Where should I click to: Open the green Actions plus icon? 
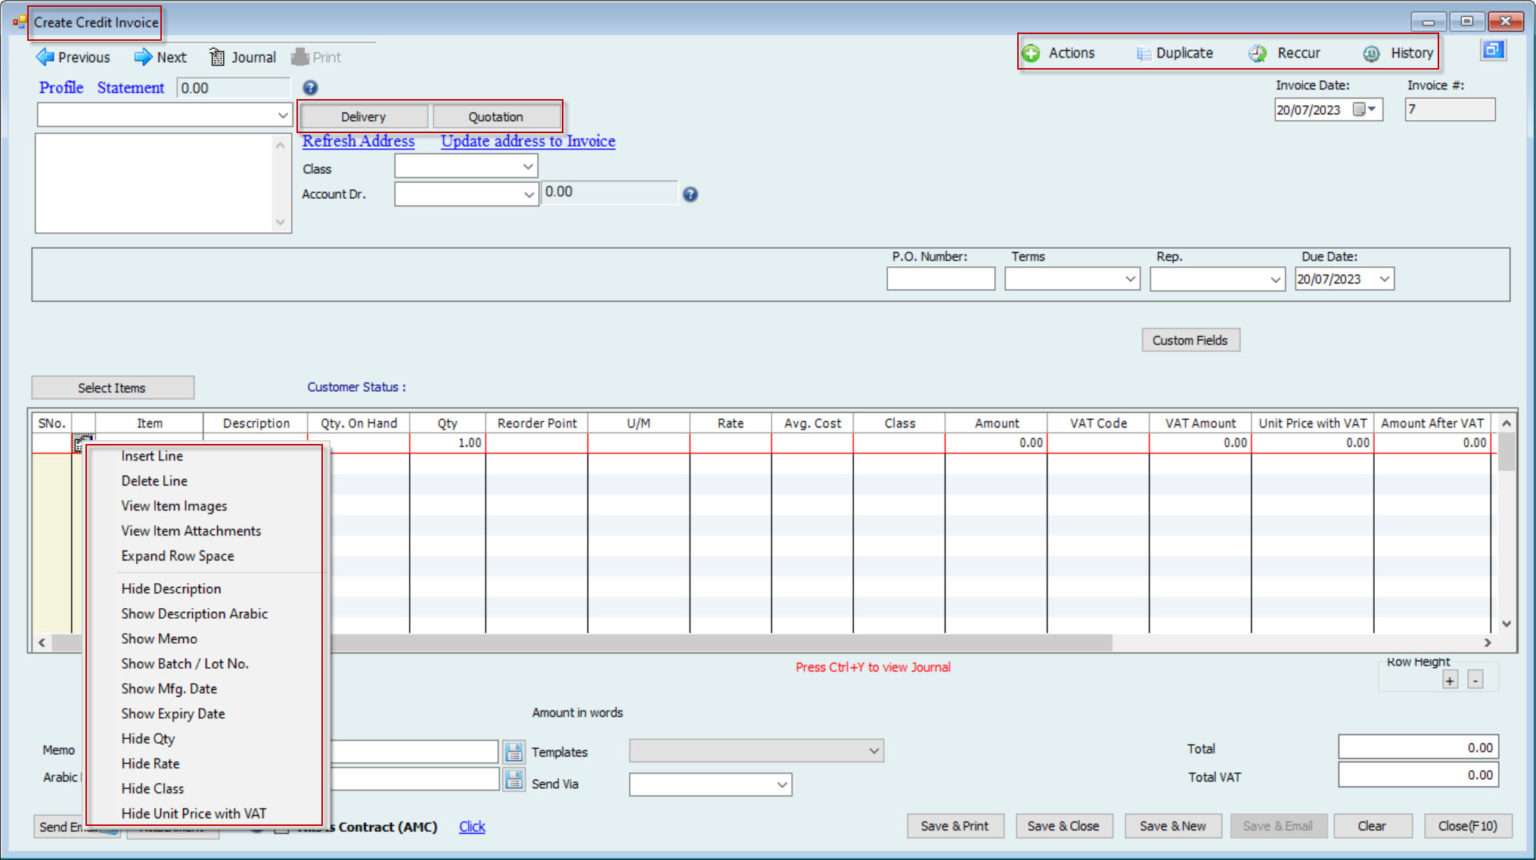point(1031,53)
